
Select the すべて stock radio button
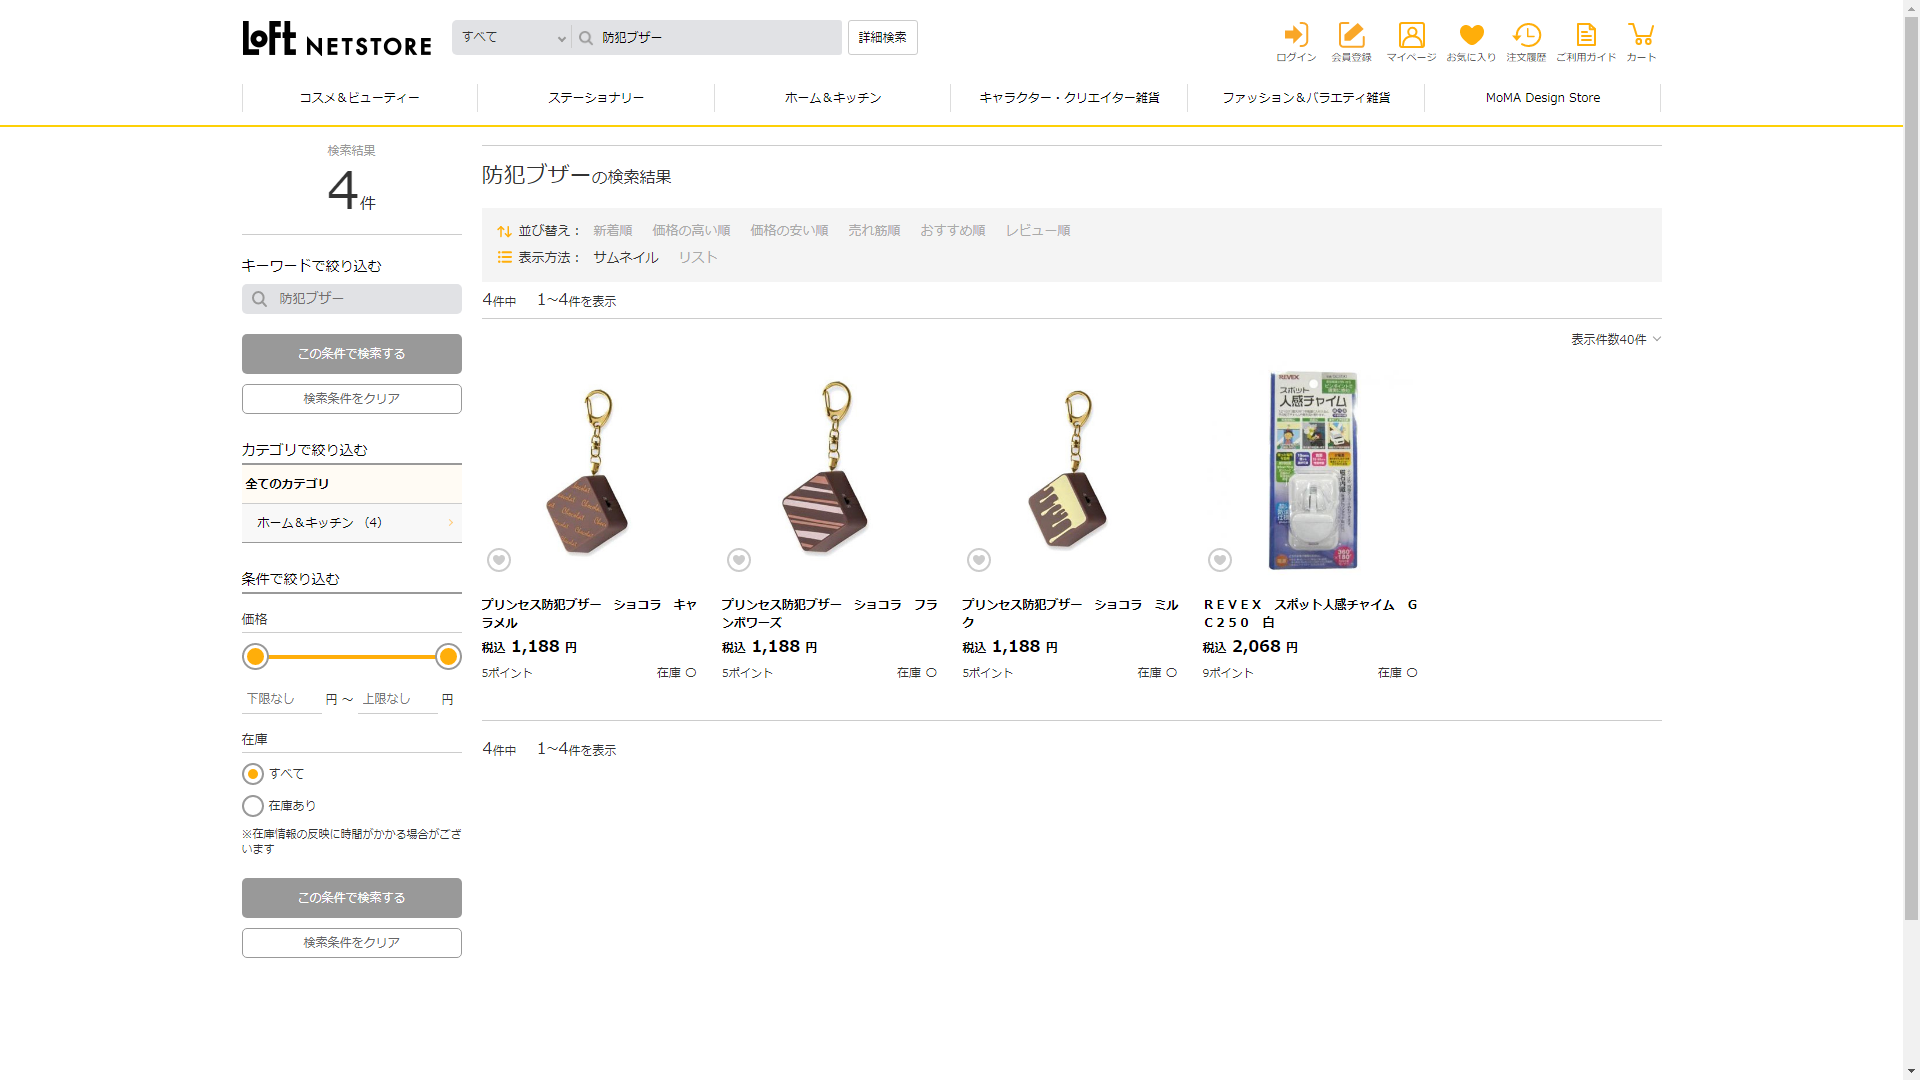pos(253,774)
